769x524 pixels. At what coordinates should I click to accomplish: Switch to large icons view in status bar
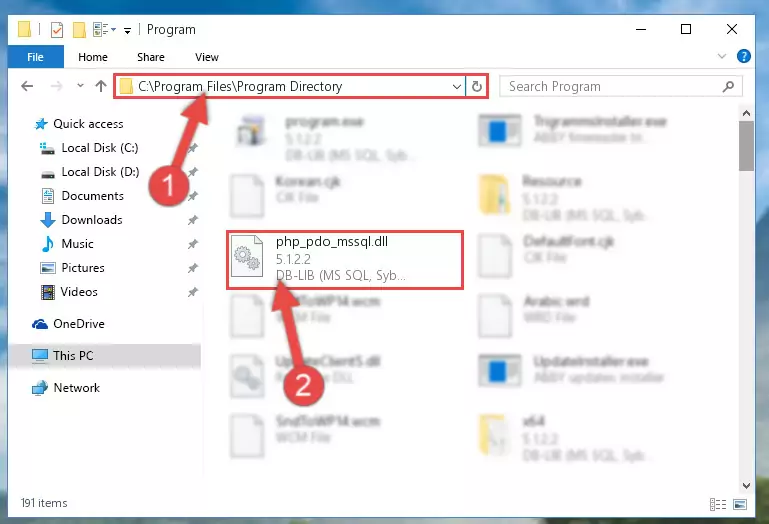coord(740,504)
